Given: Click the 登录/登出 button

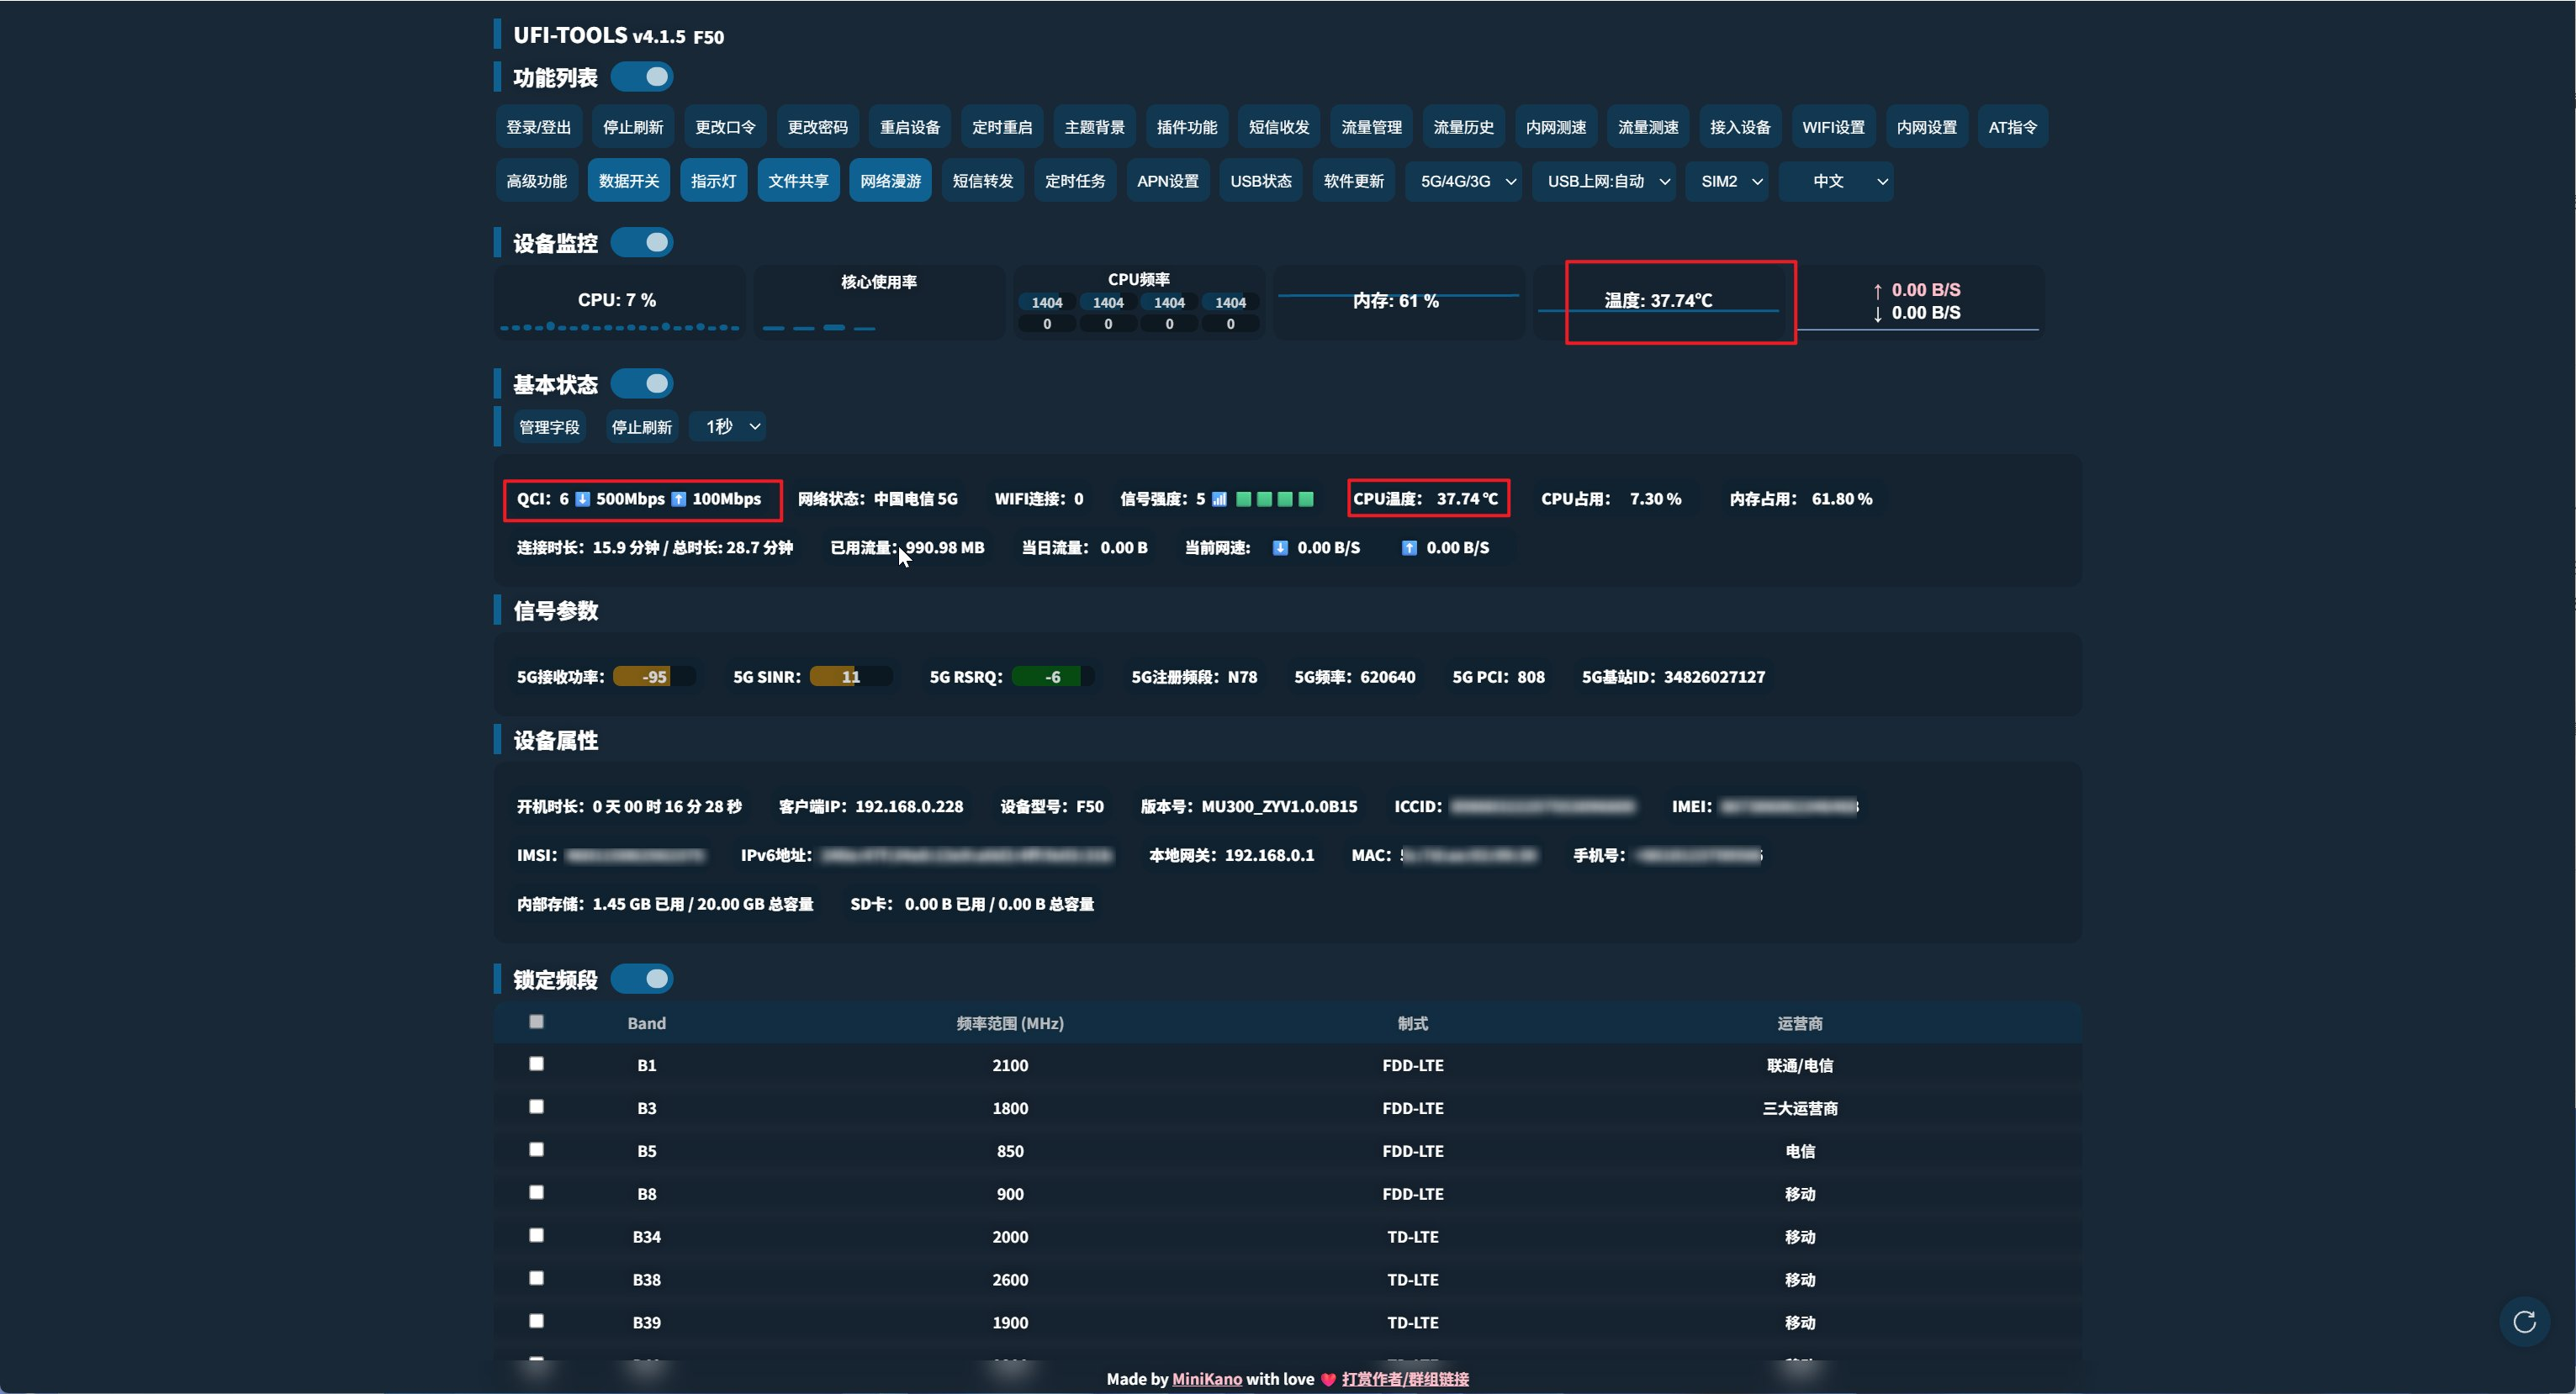Looking at the screenshot, I should click(539, 127).
